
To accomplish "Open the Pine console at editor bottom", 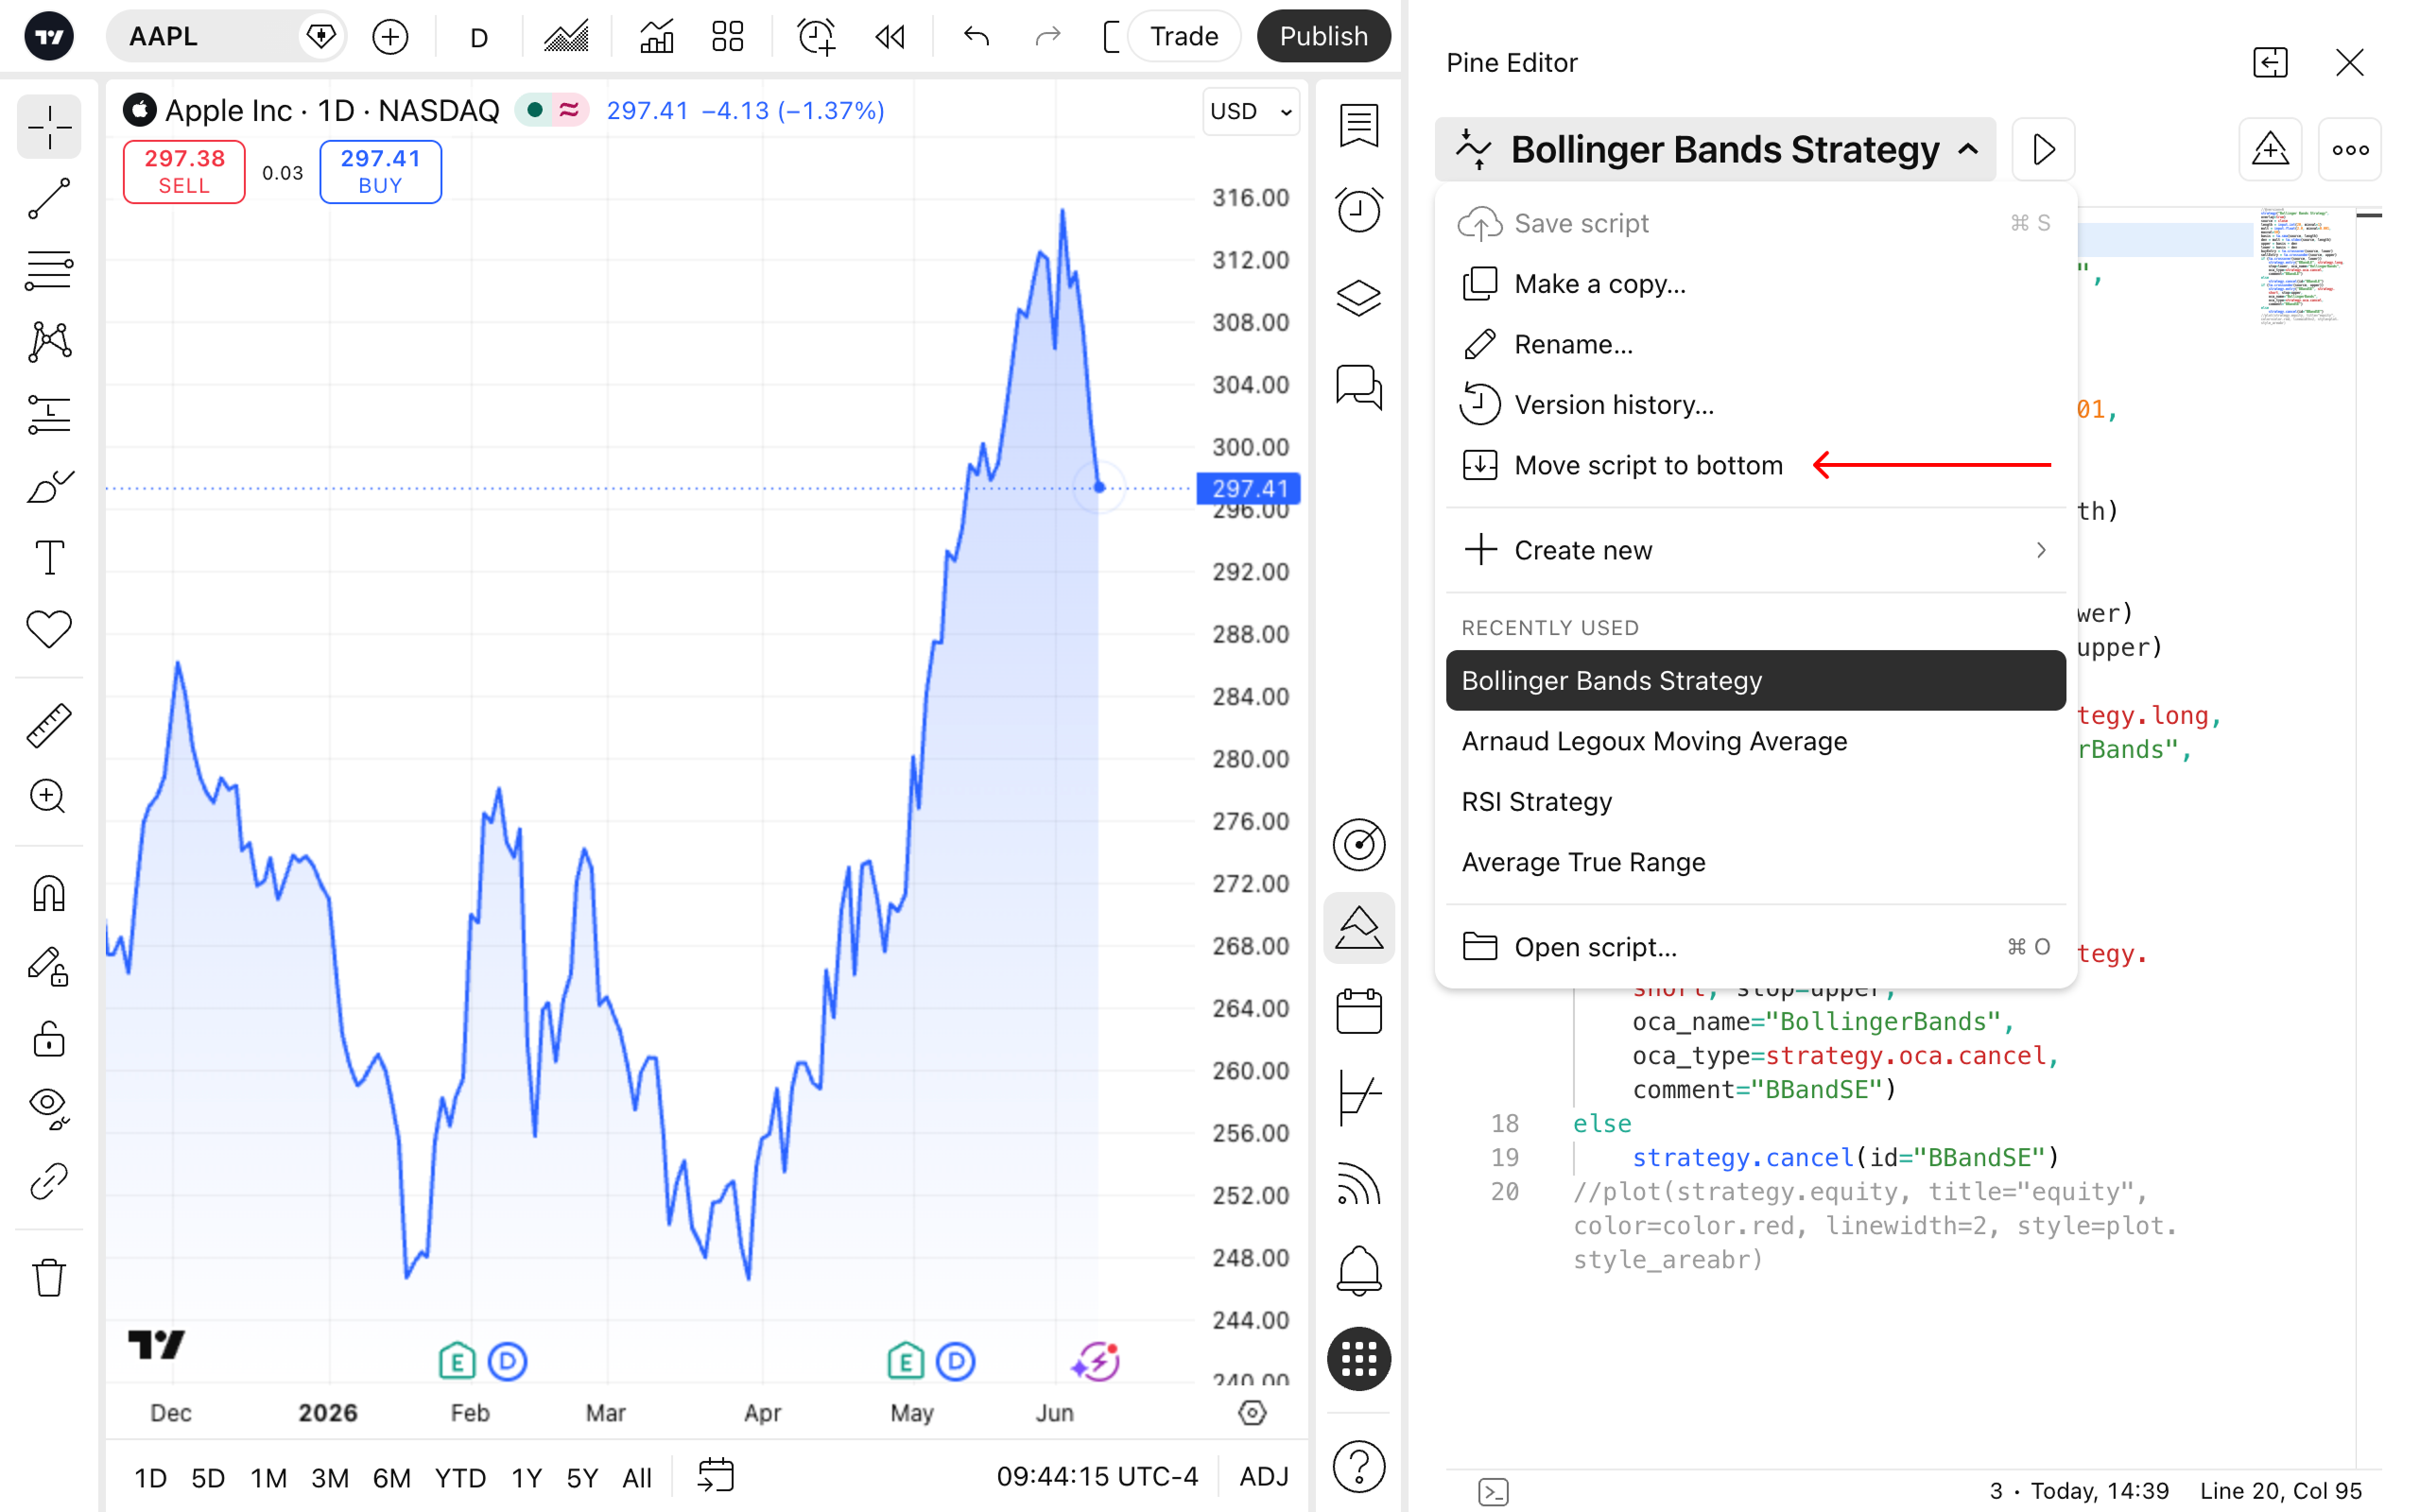I will [1493, 1492].
